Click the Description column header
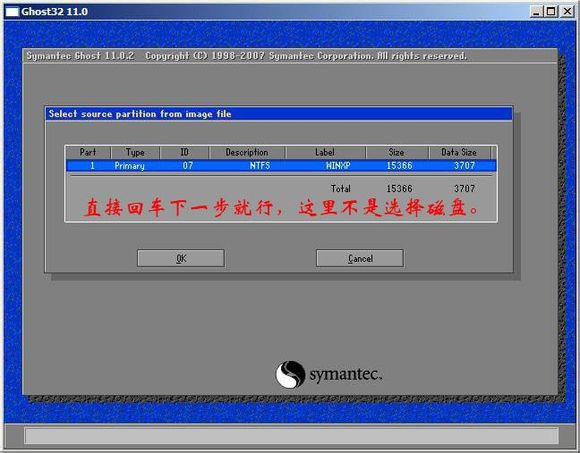The image size is (580, 453). point(247,152)
